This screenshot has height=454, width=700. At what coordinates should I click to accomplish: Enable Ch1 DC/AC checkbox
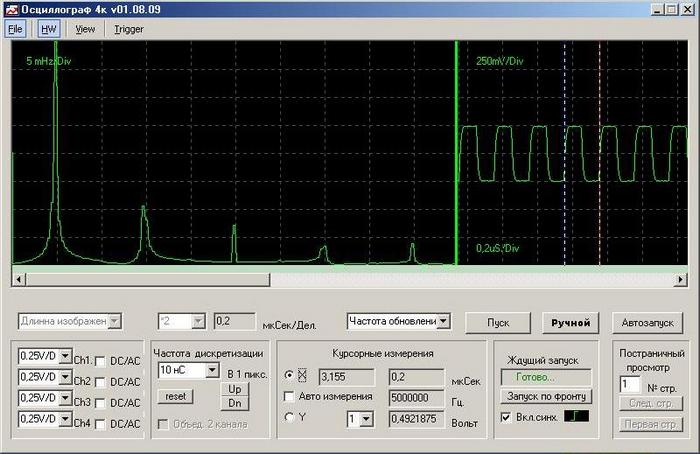(100, 360)
